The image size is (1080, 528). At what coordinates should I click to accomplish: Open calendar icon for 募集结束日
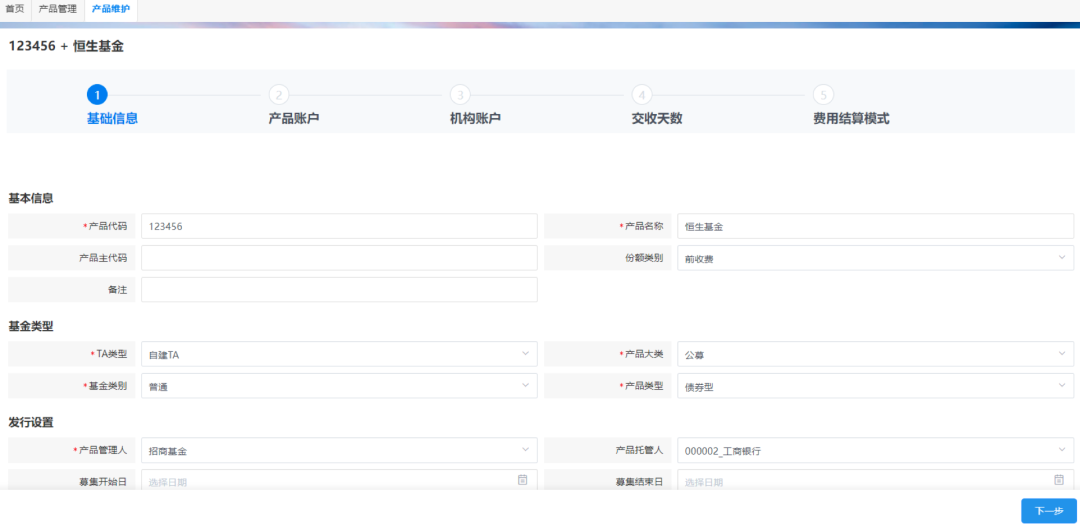(1059, 480)
